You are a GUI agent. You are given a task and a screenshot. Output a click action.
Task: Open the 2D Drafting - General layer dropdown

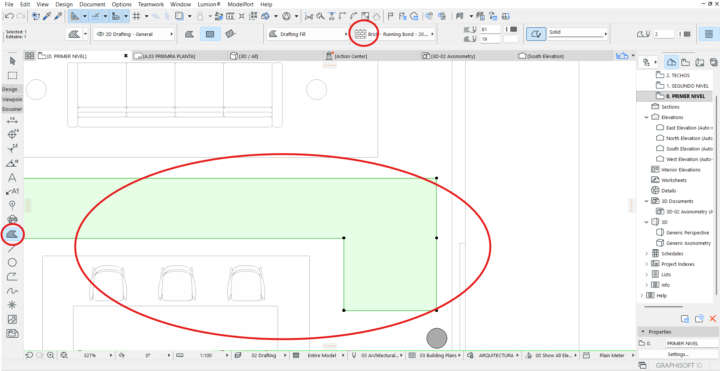point(134,34)
